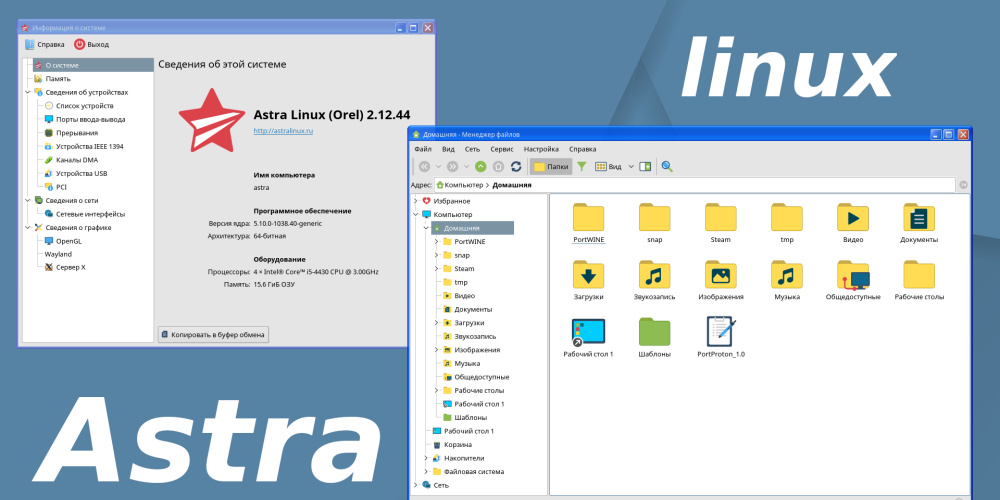This screenshot has width=1000, height=500.
Task: Open the forward history dropdown arrow
Action: pos(466,166)
